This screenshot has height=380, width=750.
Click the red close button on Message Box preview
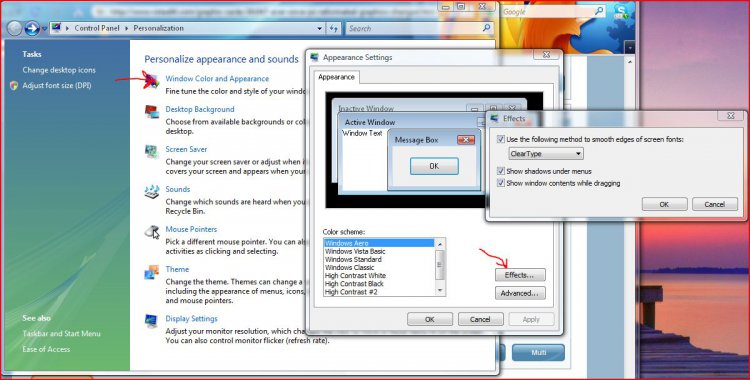(x=465, y=140)
